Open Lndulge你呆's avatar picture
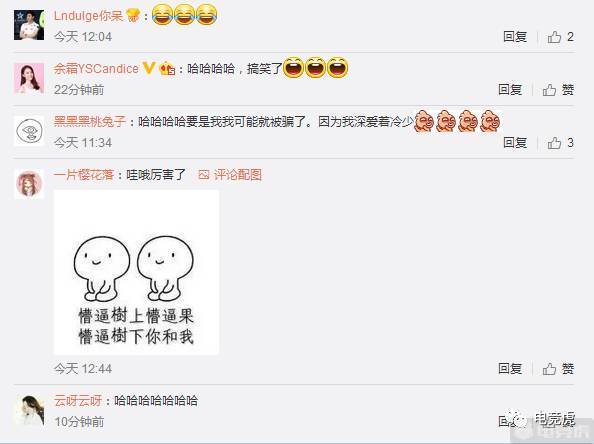Viewport: 594px width, 444px height. coord(29,25)
